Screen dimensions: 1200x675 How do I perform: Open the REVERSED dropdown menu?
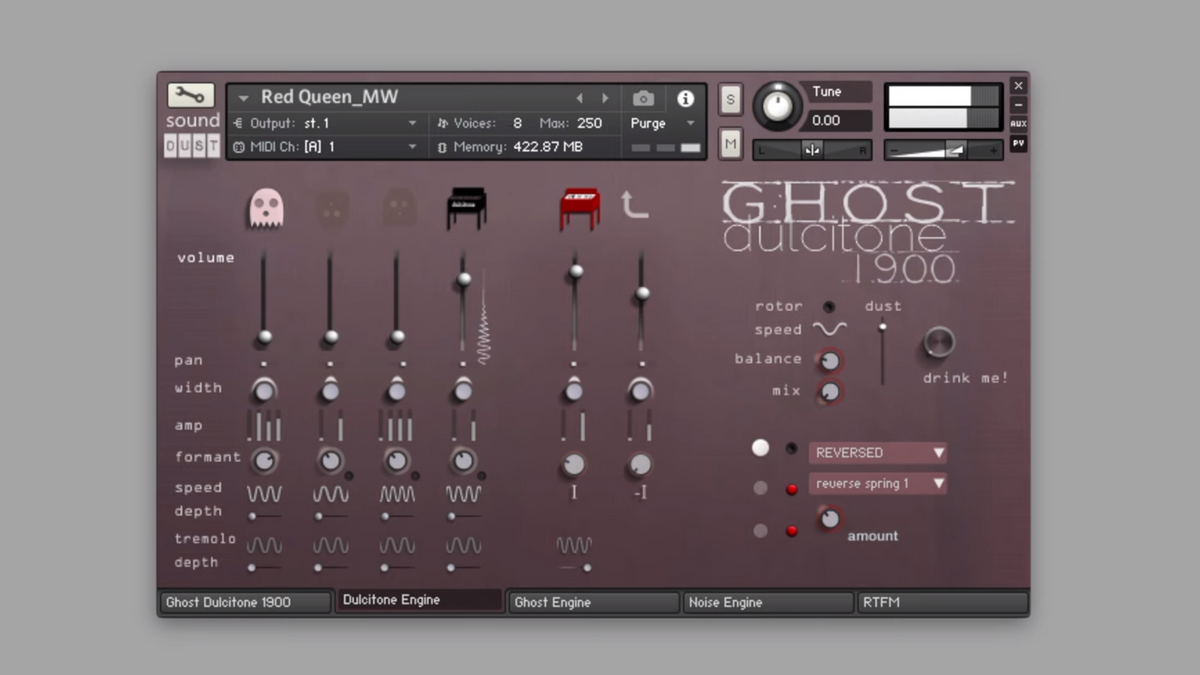(878, 453)
